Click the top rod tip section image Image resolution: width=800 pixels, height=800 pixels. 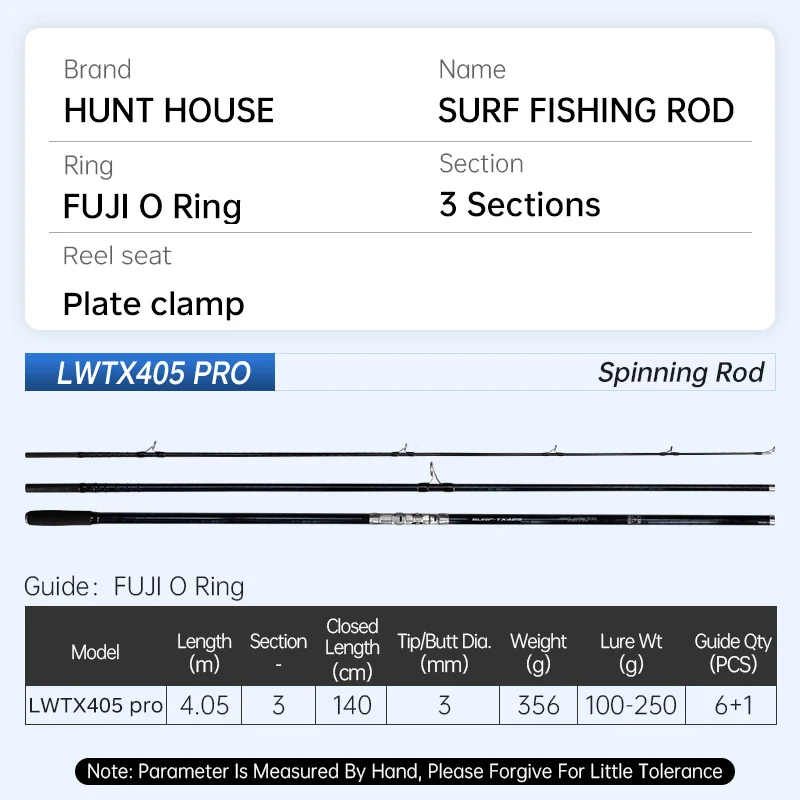[400, 453]
